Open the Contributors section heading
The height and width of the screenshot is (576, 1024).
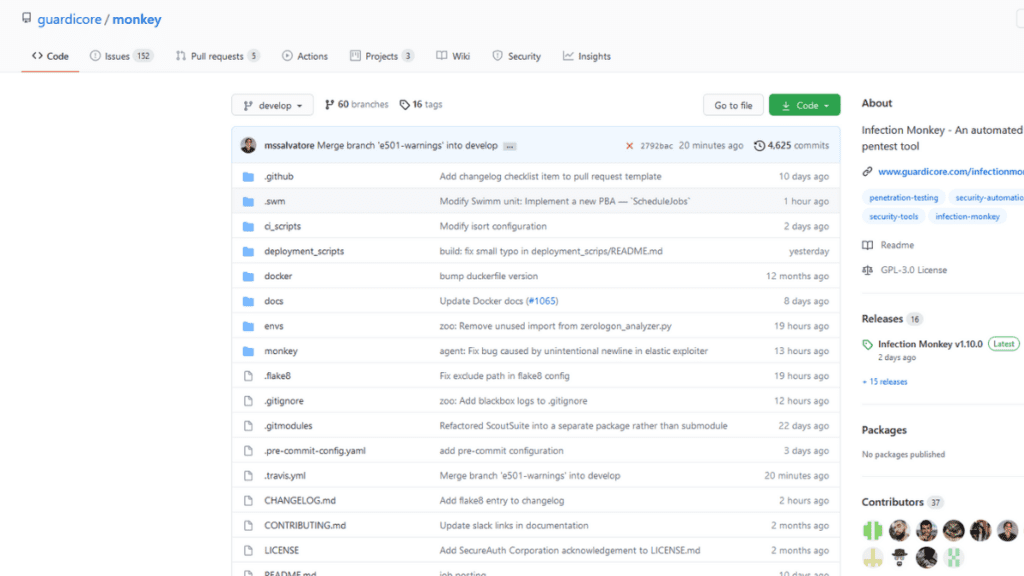(x=893, y=502)
